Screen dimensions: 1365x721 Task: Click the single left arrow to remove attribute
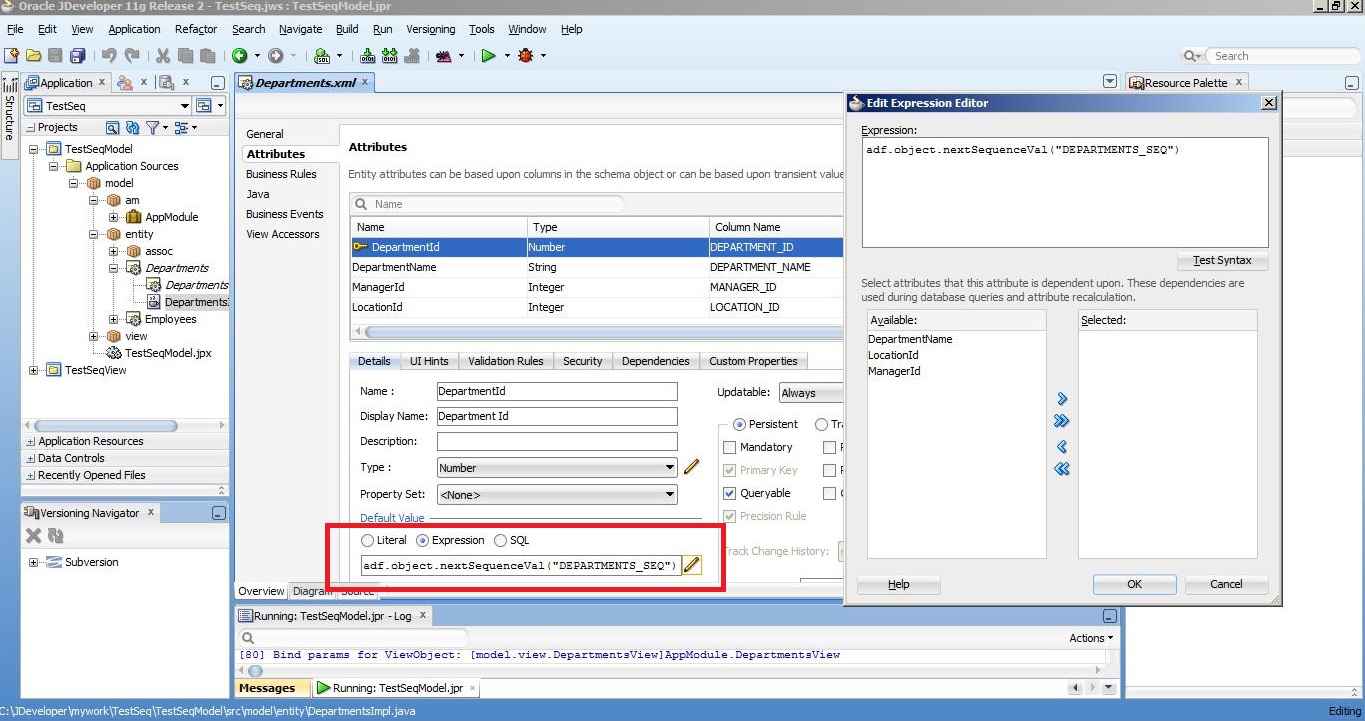point(1062,446)
